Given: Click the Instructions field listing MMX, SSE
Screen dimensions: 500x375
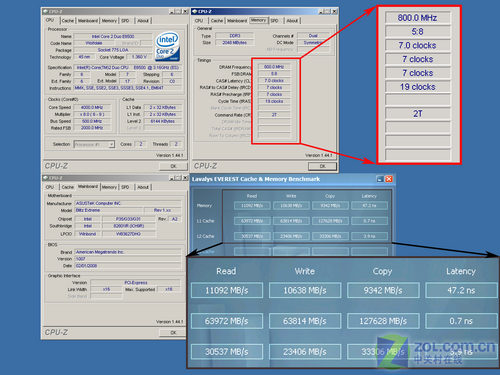Looking at the screenshot, I should coord(128,88).
